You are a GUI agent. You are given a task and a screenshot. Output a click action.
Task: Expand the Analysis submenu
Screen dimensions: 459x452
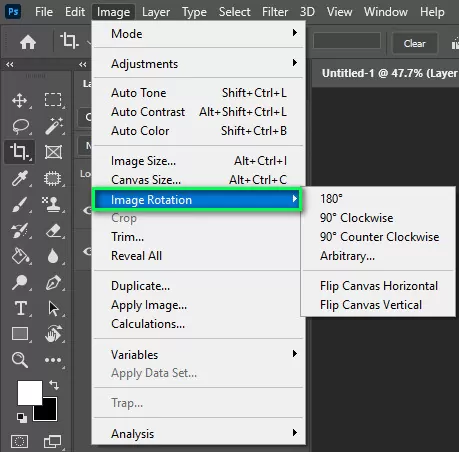click(199, 434)
